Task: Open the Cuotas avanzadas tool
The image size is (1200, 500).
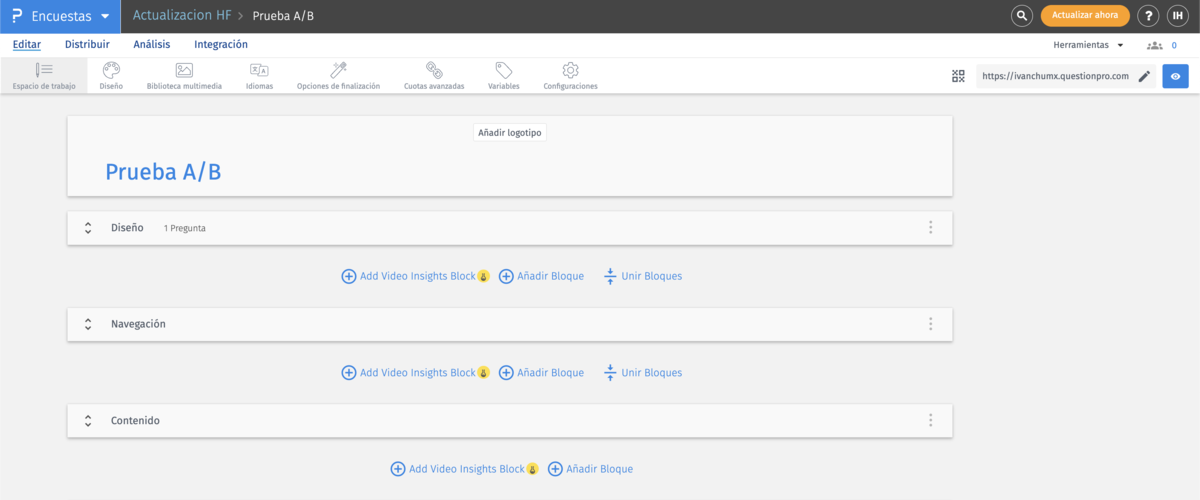Action: click(x=434, y=76)
